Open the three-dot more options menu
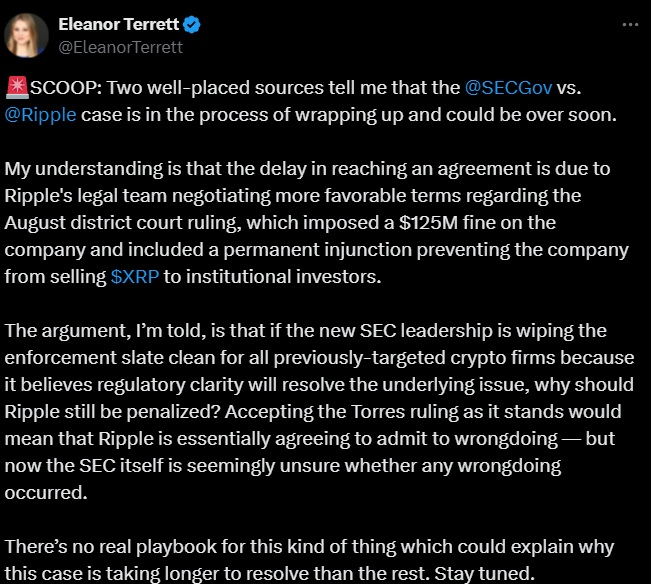Image resolution: width=651 pixels, height=584 pixels. pyautogui.click(x=630, y=25)
